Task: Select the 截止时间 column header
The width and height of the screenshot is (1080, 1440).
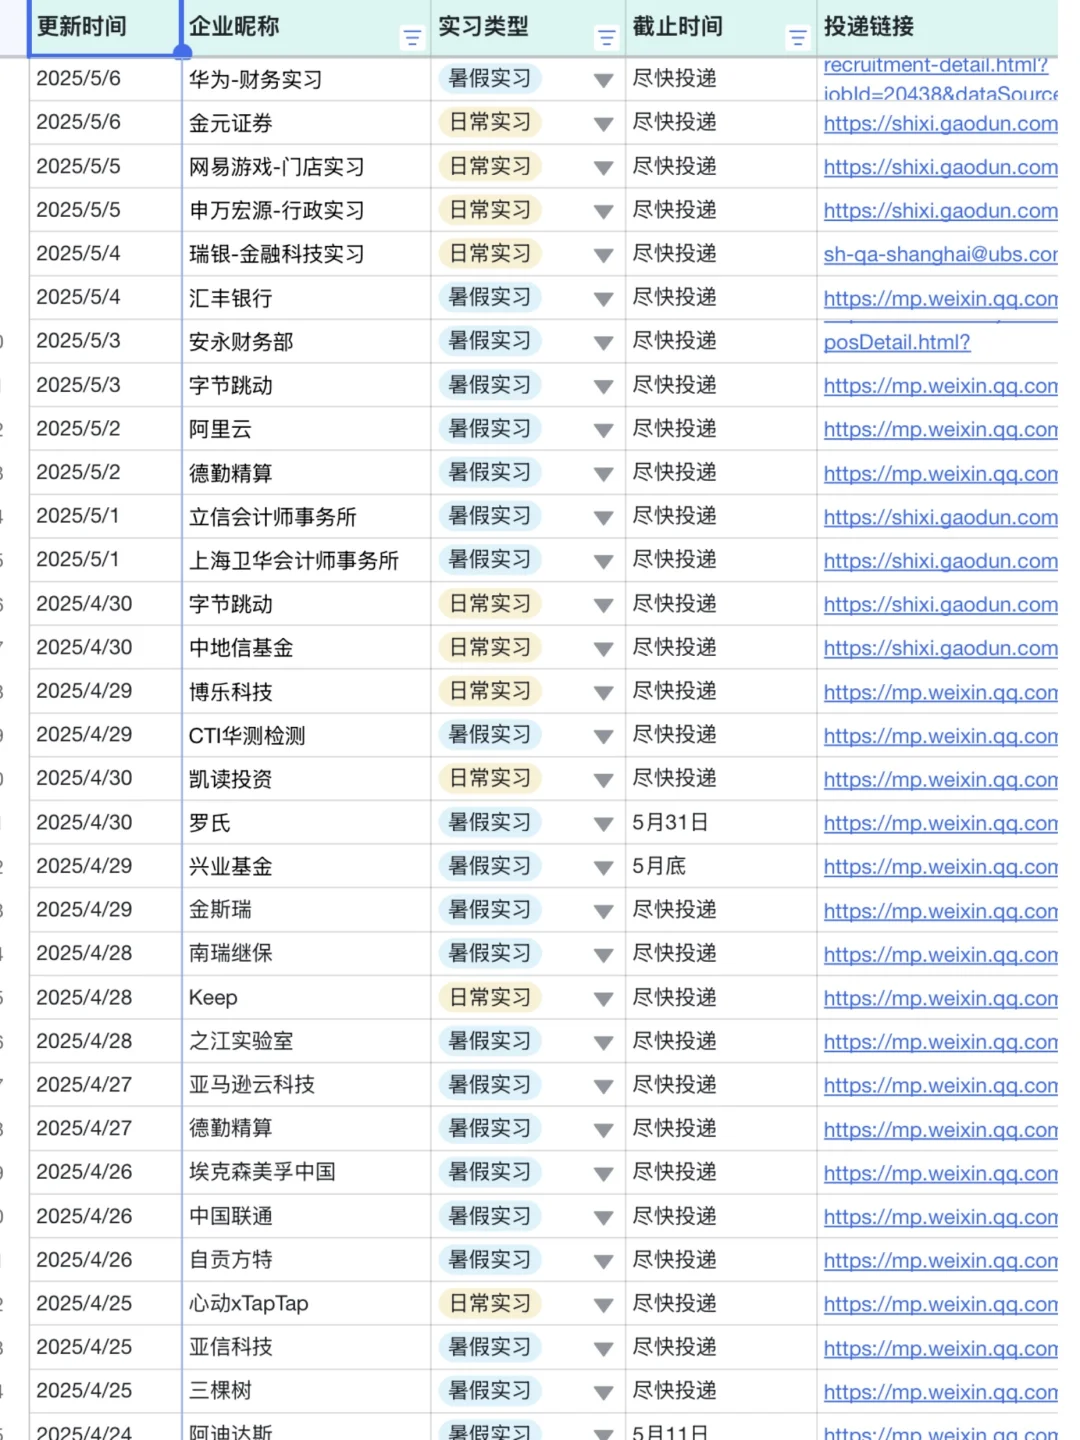Action: coord(721,27)
